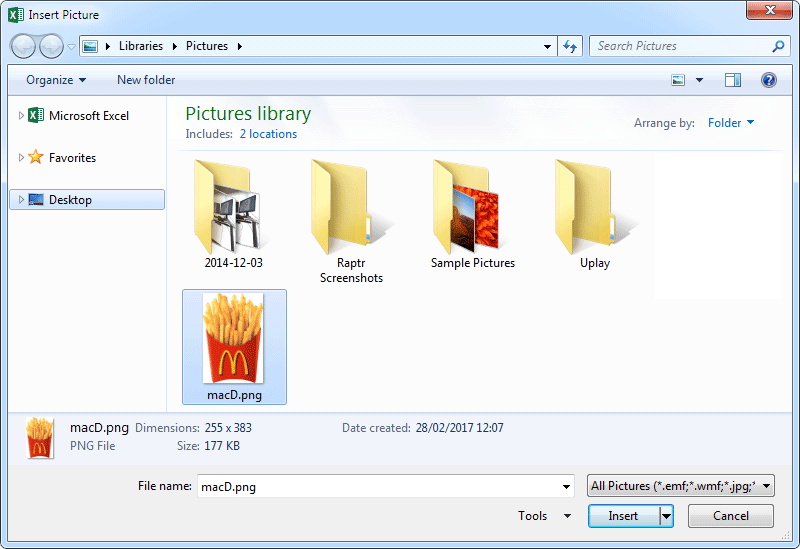This screenshot has height=549, width=800.
Task: Click the Forward navigation arrow button
Action: click(51, 46)
